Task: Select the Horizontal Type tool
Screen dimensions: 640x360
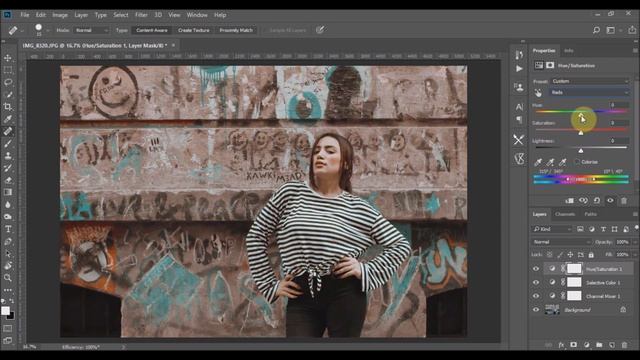Action: point(8,229)
